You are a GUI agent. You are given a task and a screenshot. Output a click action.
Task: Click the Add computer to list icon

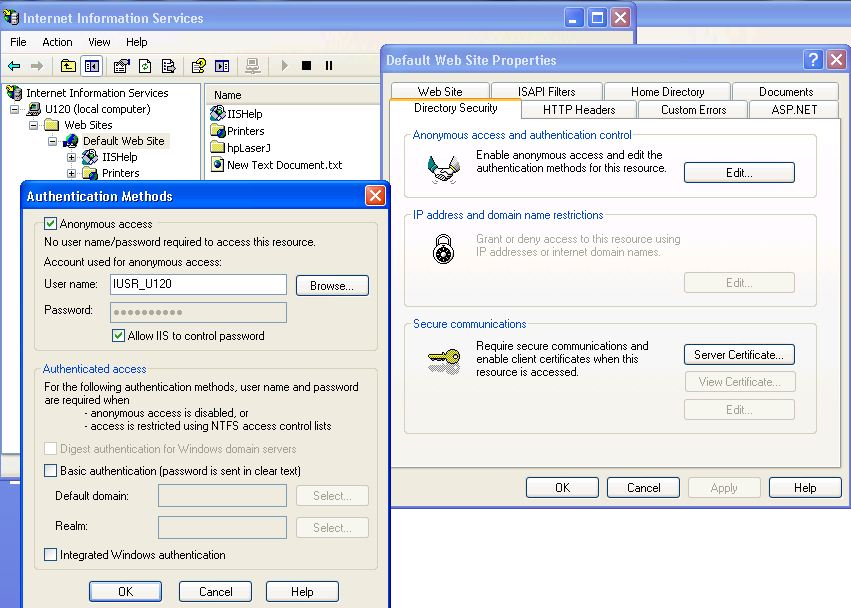tap(252, 66)
